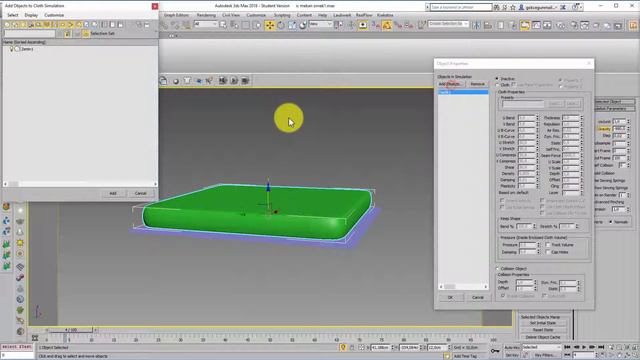Click the U Bend spinner arrows
The image size is (640, 360).
click(x=538, y=118)
